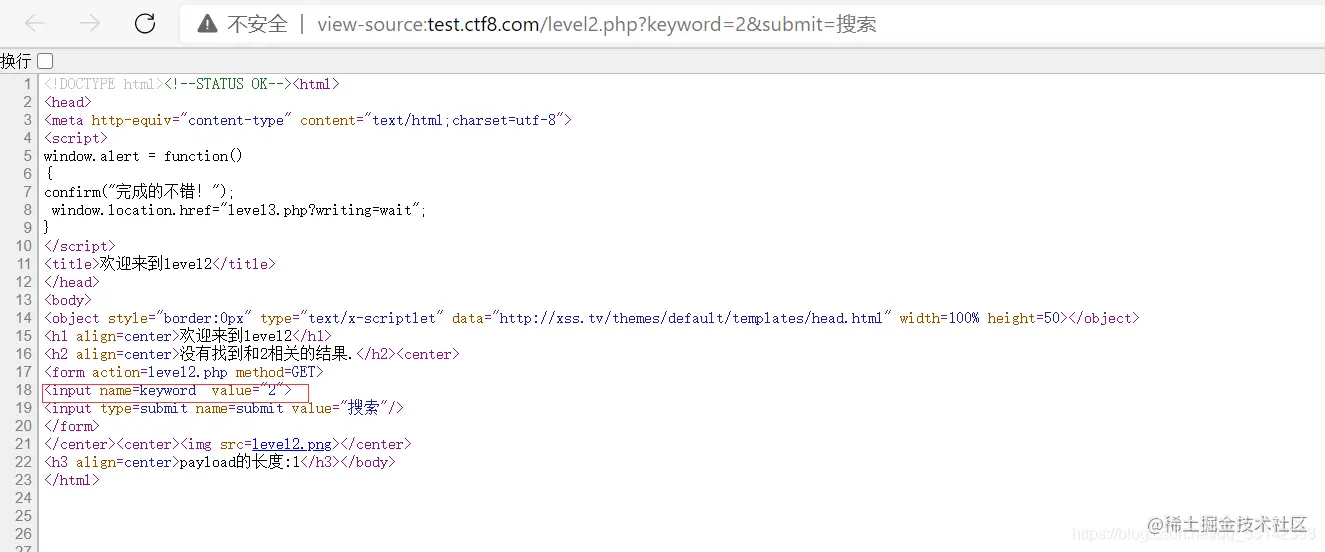Click the opening <head> tag line
Image resolution: width=1325 pixels, height=552 pixels.
click(68, 102)
